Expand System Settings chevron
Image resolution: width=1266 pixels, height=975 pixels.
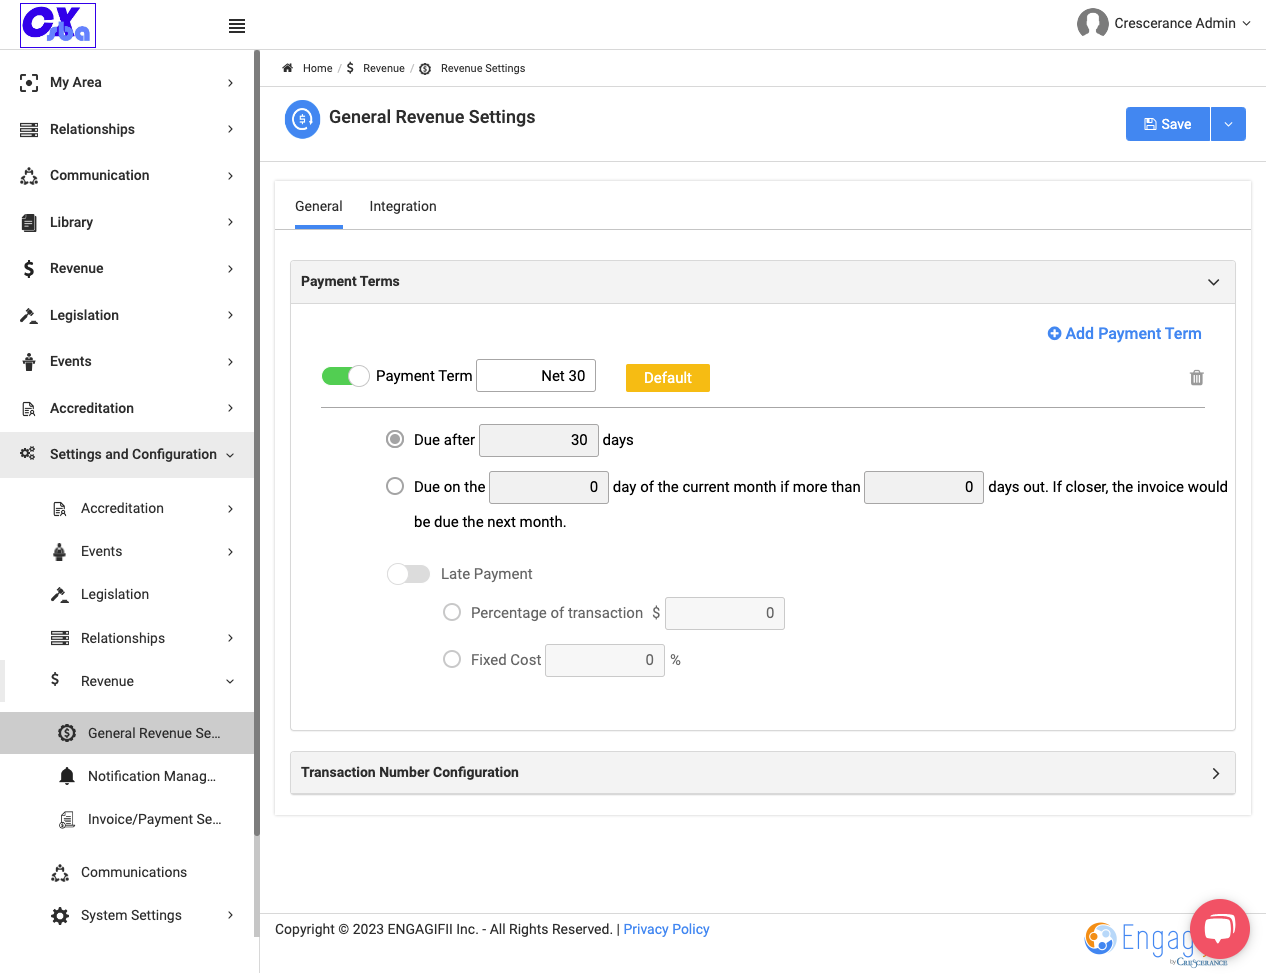tap(230, 915)
